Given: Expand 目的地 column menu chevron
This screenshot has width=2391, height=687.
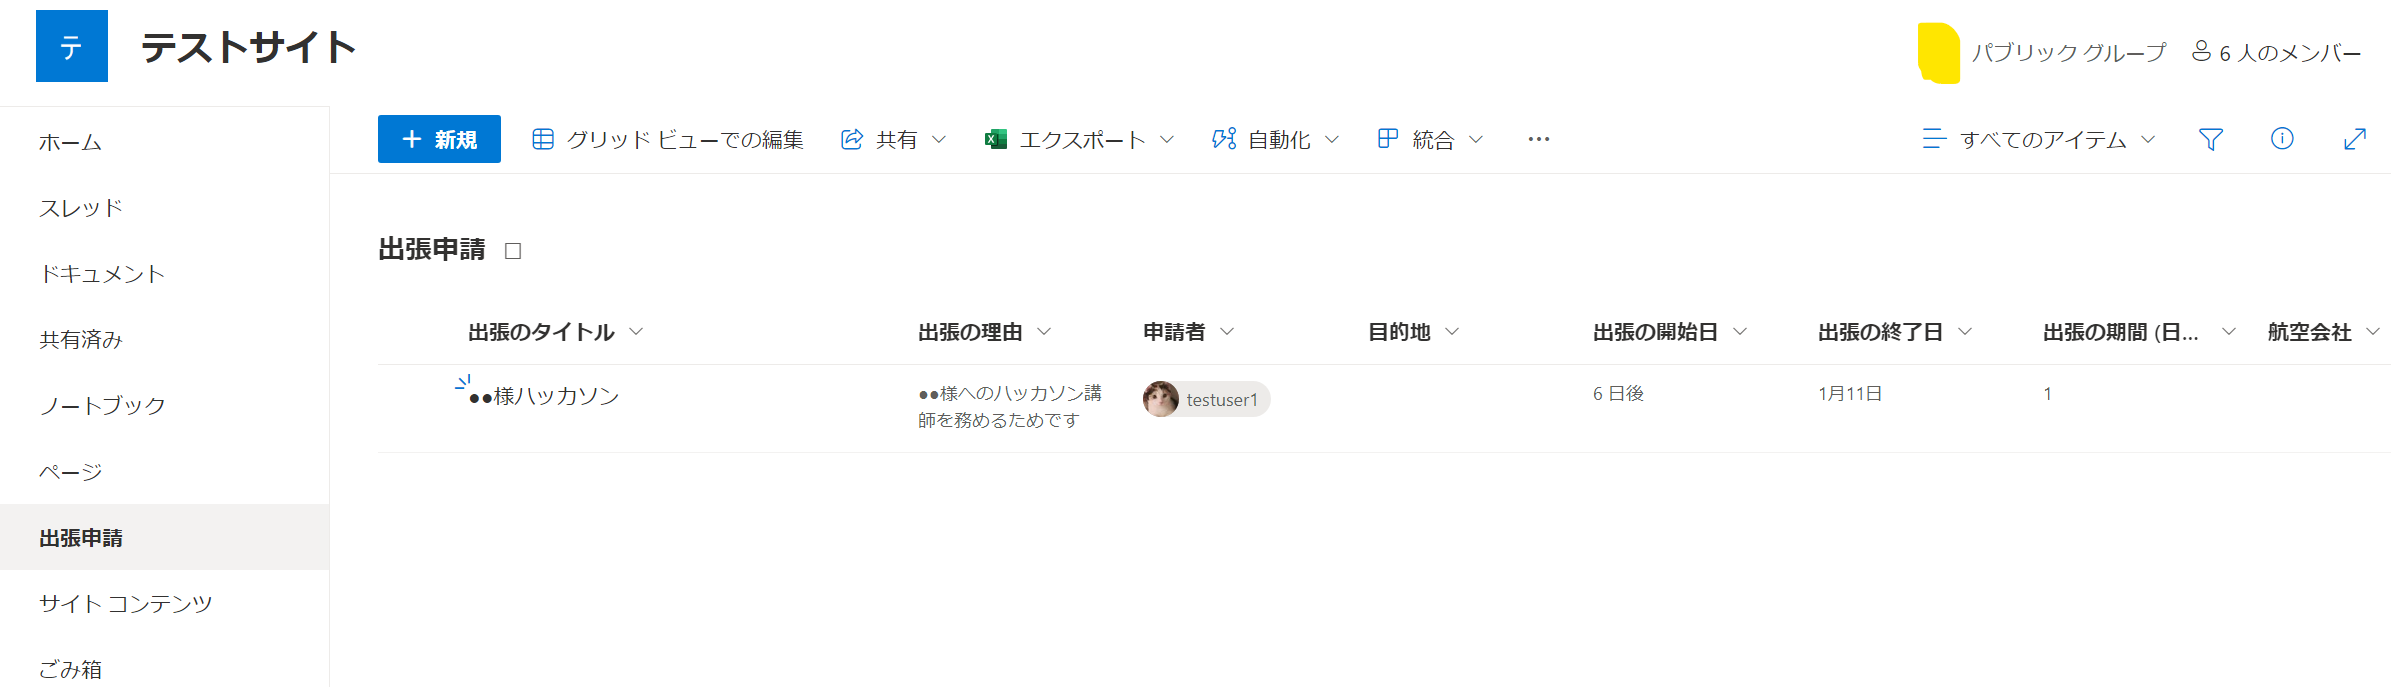Looking at the screenshot, I should (1452, 331).
